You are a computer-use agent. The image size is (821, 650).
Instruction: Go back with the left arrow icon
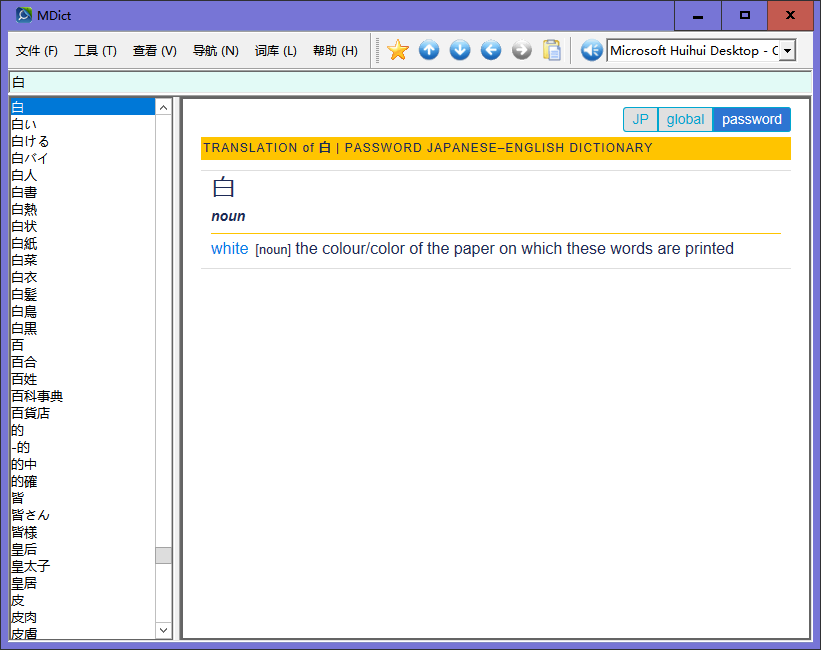(x=491, y=50)
